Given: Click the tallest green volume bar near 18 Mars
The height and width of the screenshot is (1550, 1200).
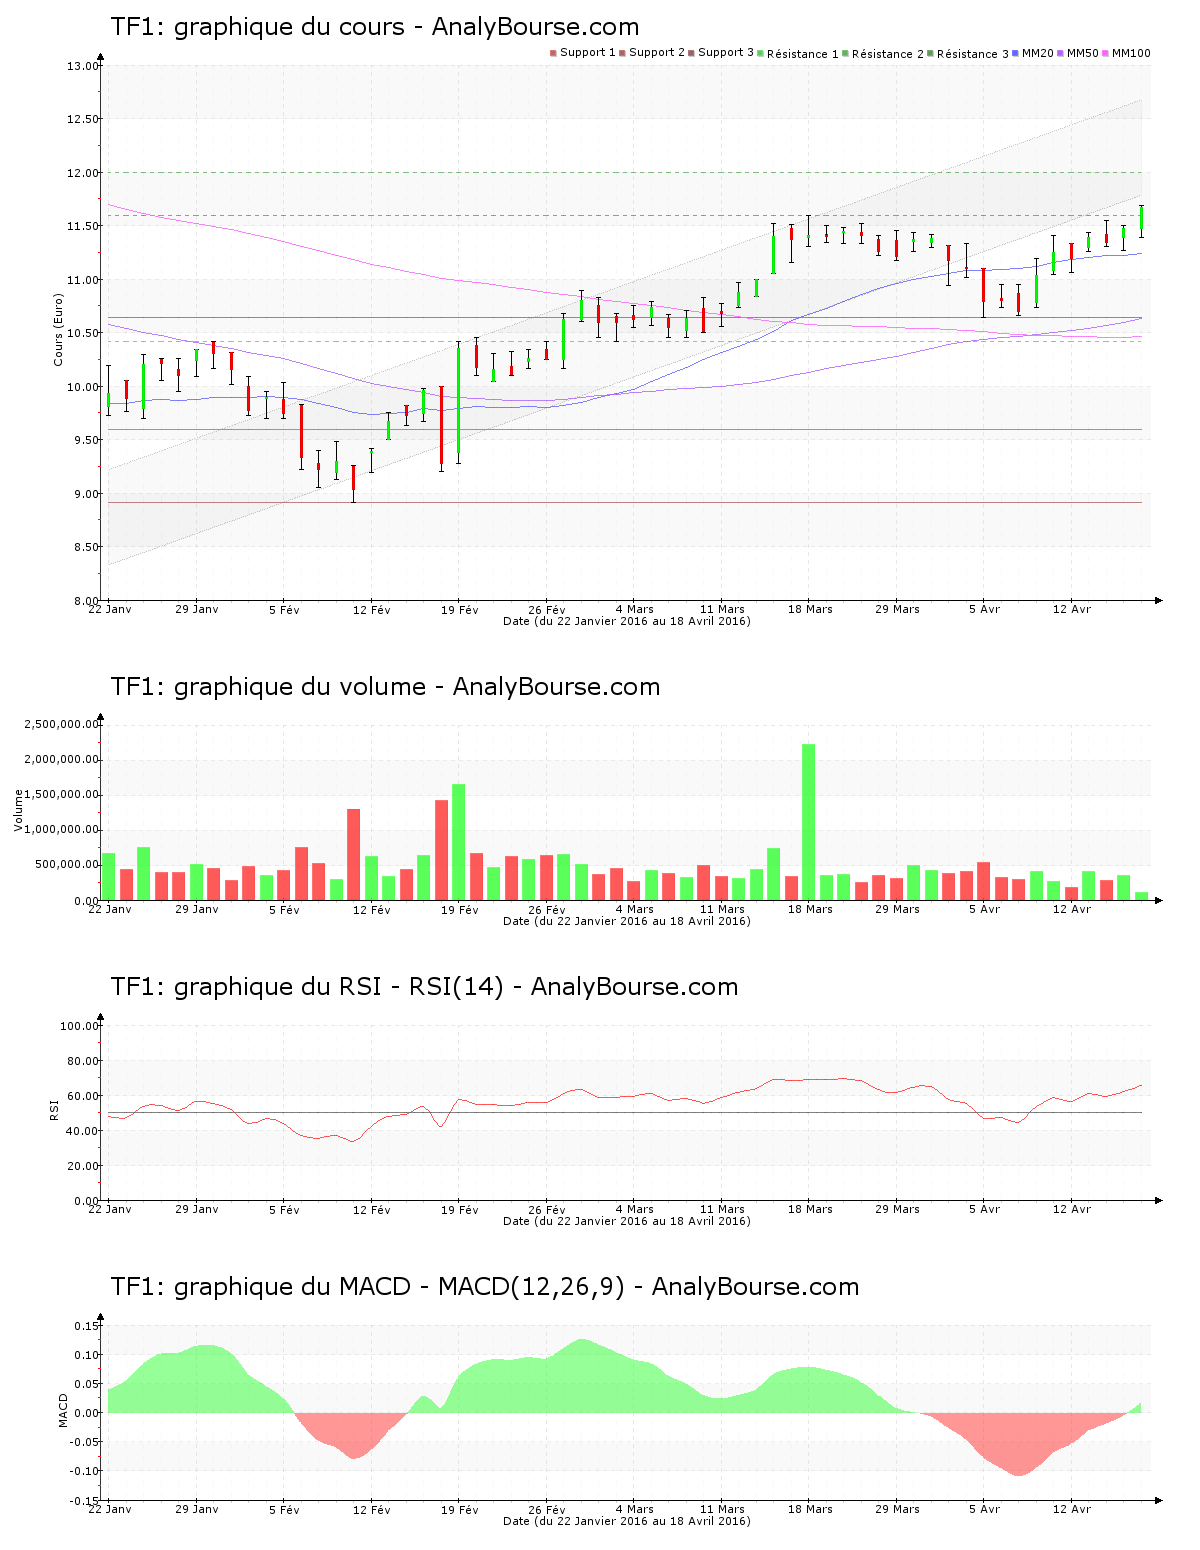Looking at the screenshot, I should [809, 822].
